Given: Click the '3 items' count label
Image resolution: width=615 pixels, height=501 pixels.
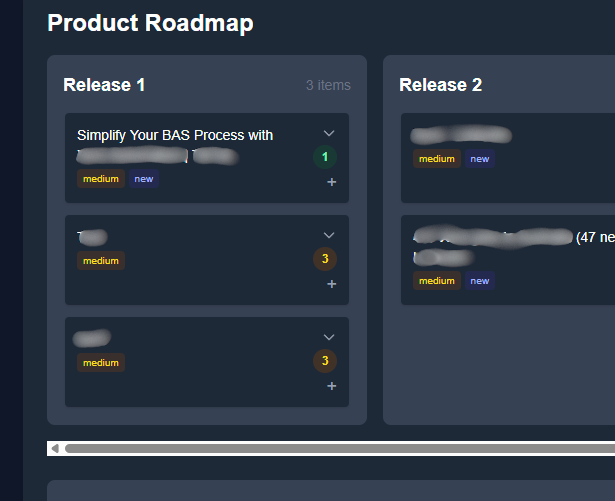Looking at the screenshot, I should click(x=328, y=85).
